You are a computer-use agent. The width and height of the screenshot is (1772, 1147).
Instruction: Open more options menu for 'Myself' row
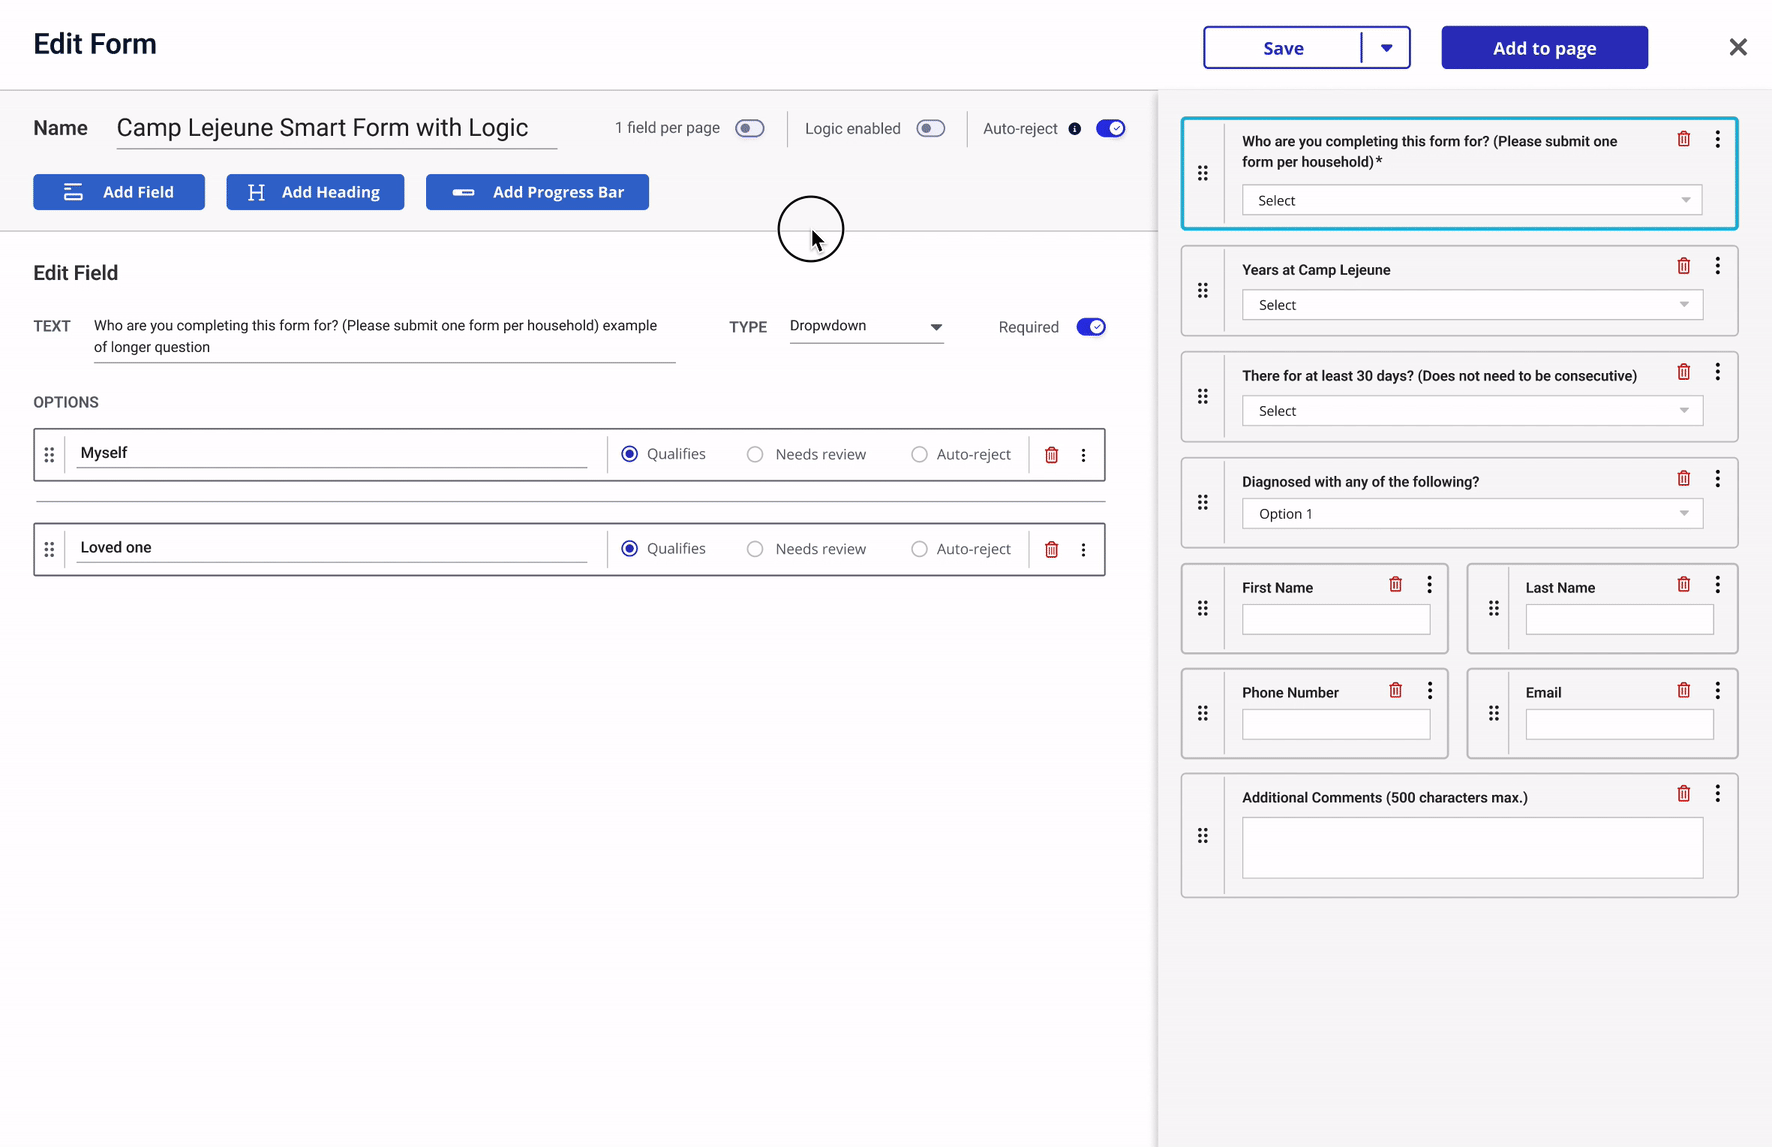1083,455
